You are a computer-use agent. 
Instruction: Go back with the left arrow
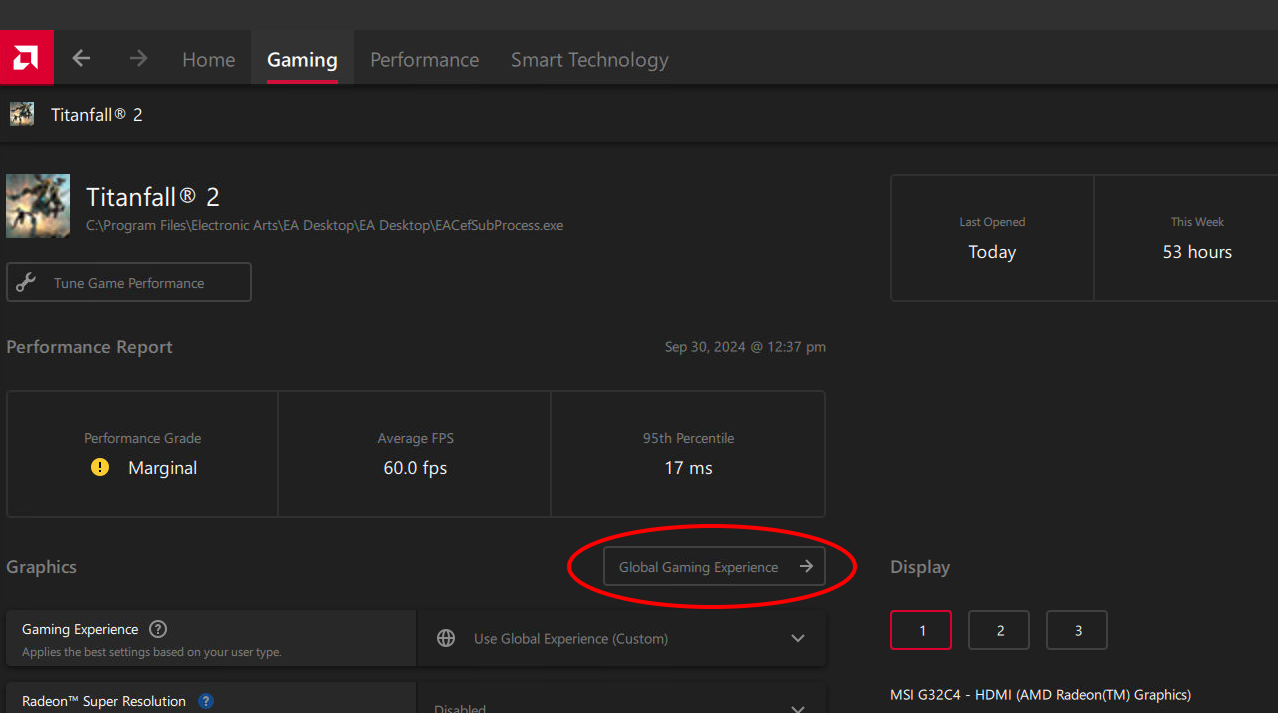81,59
